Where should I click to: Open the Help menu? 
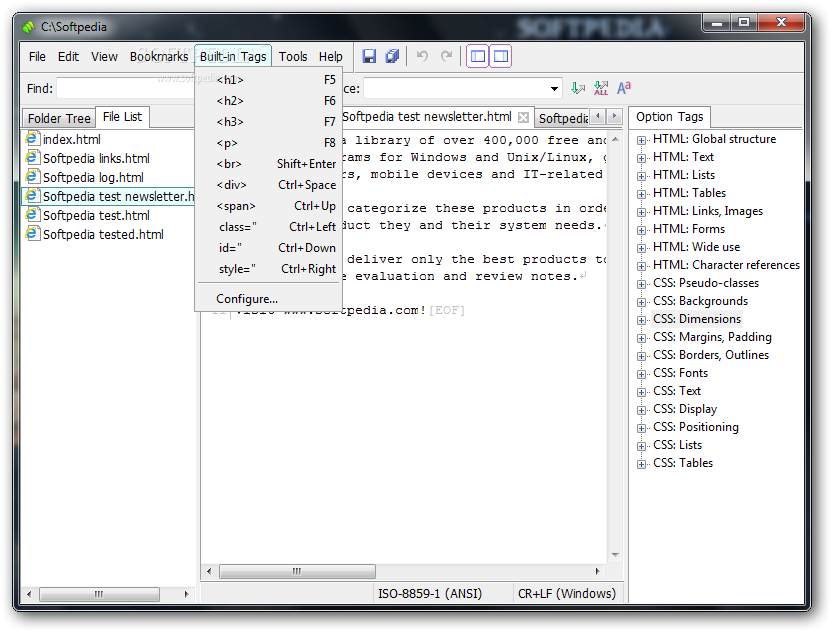pos(331,56)
